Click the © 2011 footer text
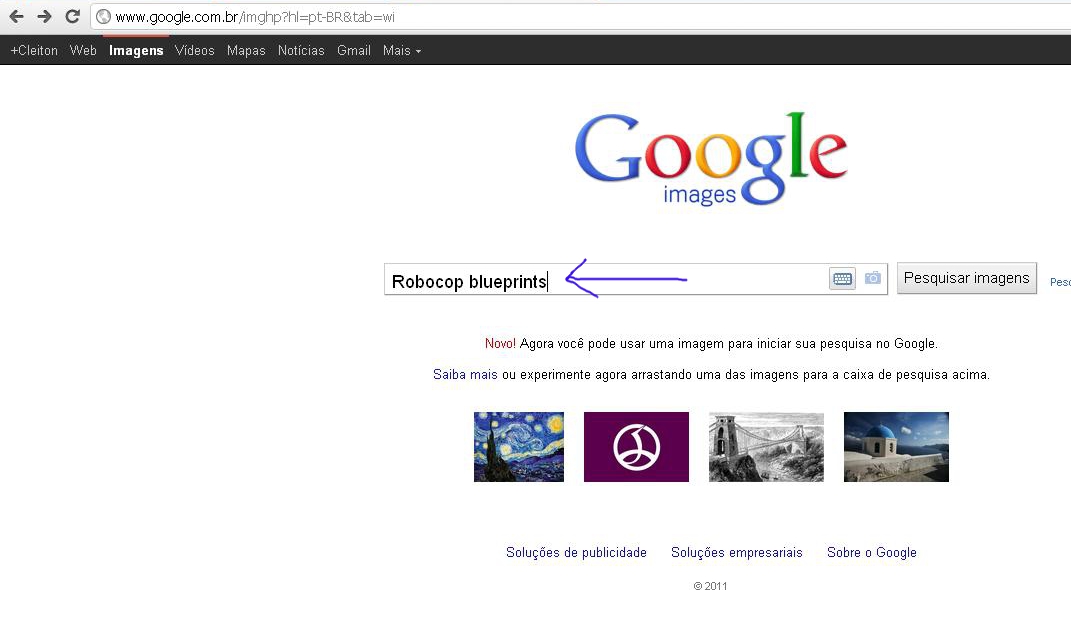This screenshot has height=640, width=1071. point(710,586)
